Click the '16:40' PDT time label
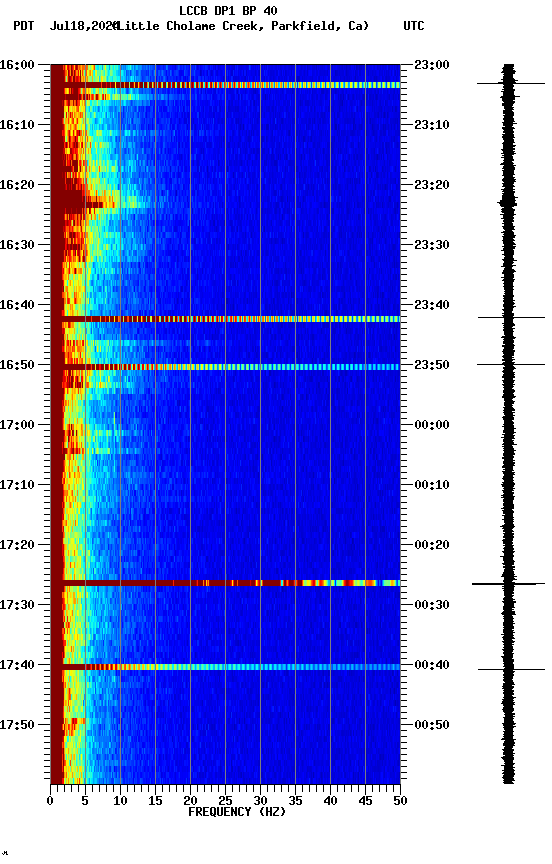This screenshot has height=864, width=552. point(17,305)
